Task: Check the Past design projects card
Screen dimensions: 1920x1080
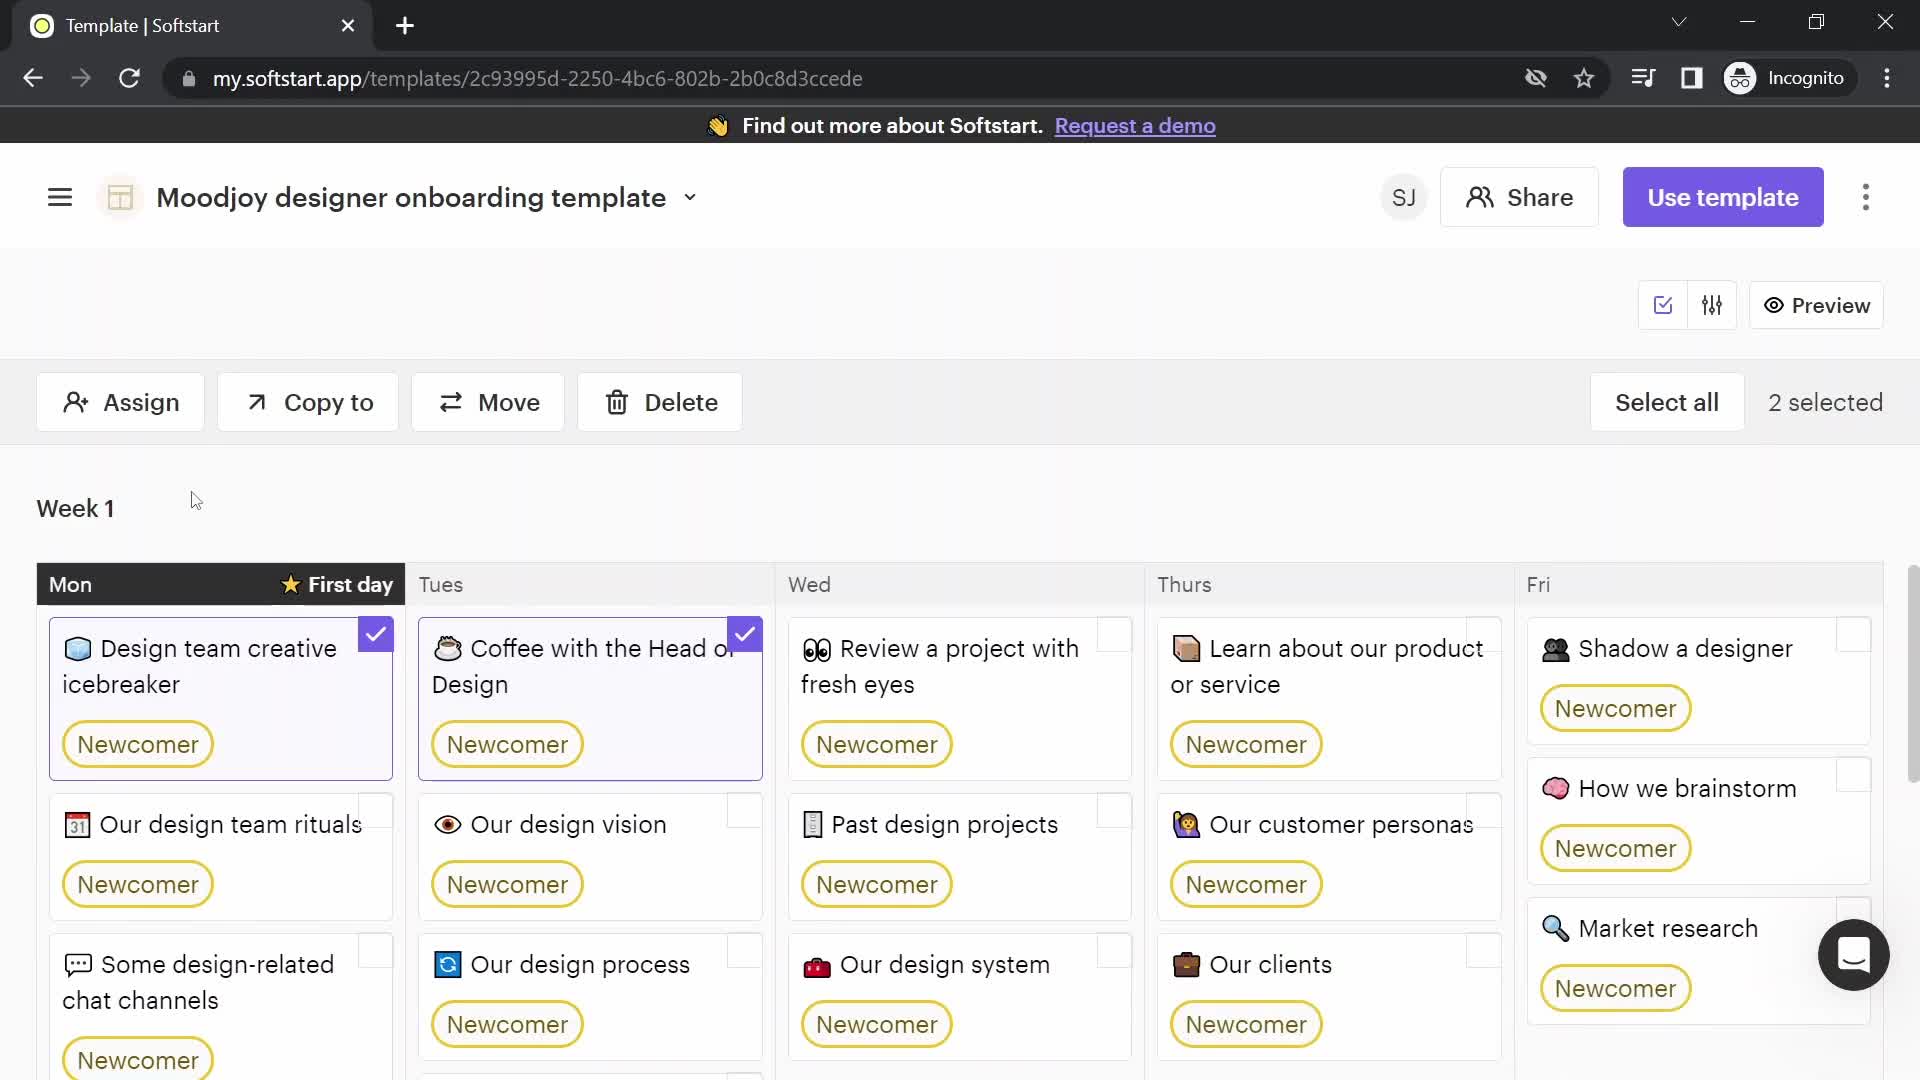Action: pos(1114,810)
